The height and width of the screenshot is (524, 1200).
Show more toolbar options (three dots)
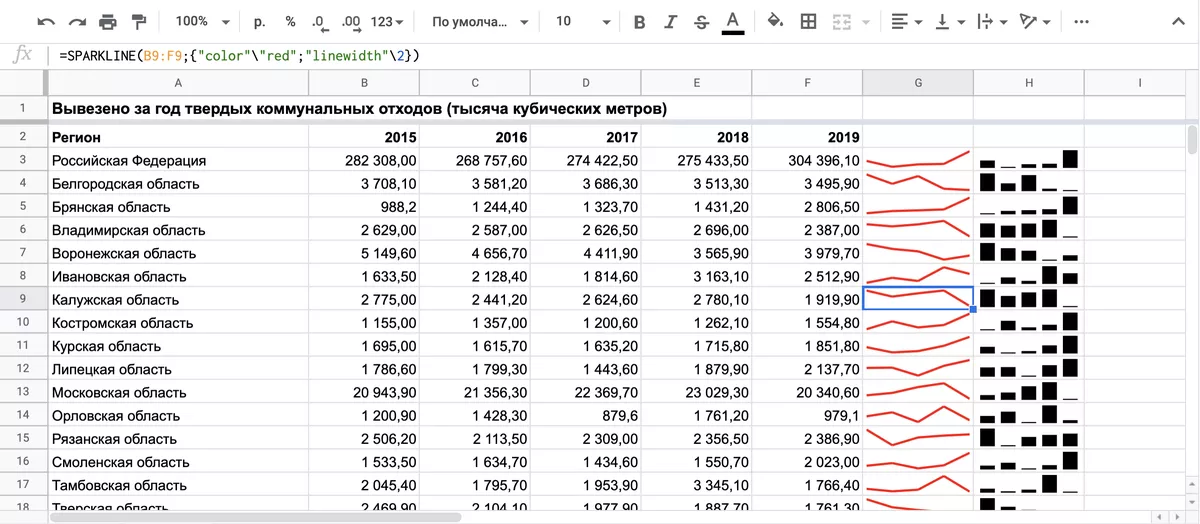pyautogui.click(x=1081, y=21)
